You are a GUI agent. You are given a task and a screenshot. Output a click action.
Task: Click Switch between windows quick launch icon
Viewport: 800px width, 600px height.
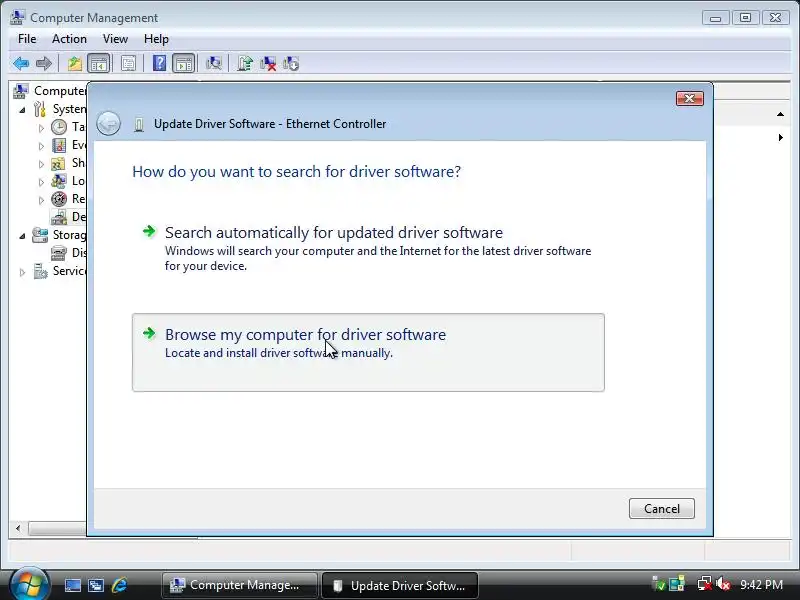tap(96, 585)
